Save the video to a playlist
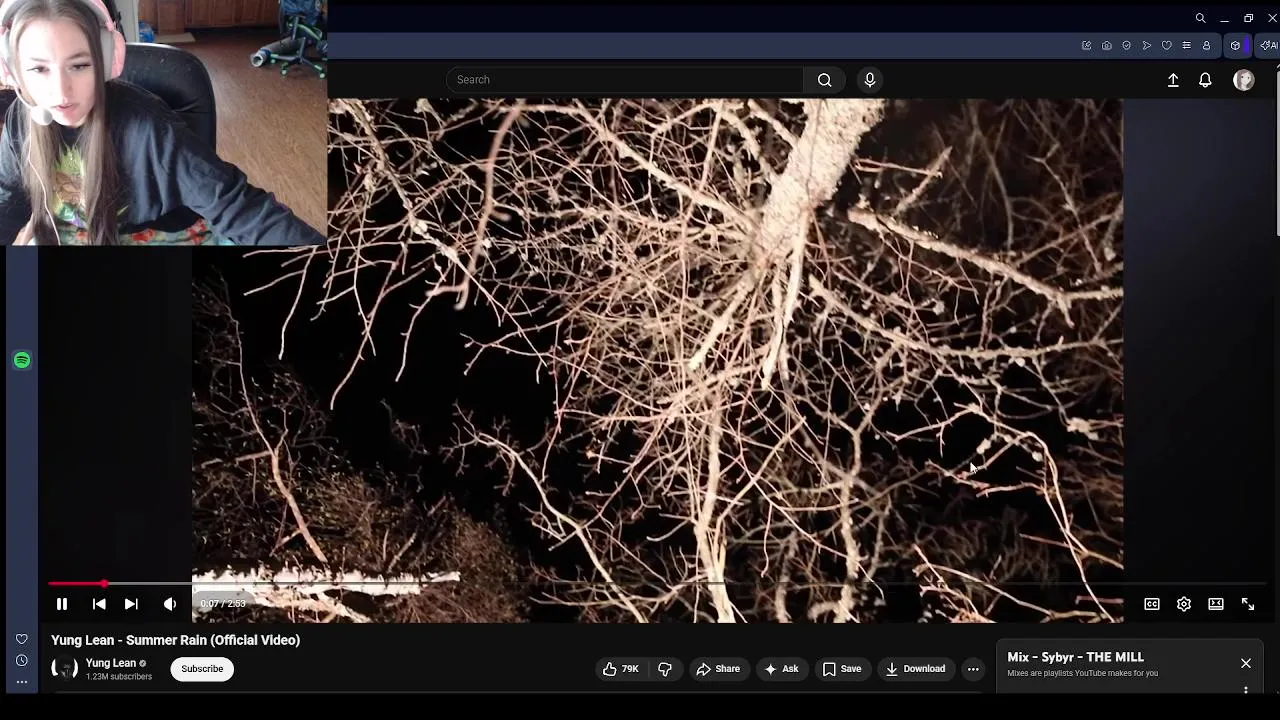This screenshot has height=720, width=1280. [x=841, y=669]
